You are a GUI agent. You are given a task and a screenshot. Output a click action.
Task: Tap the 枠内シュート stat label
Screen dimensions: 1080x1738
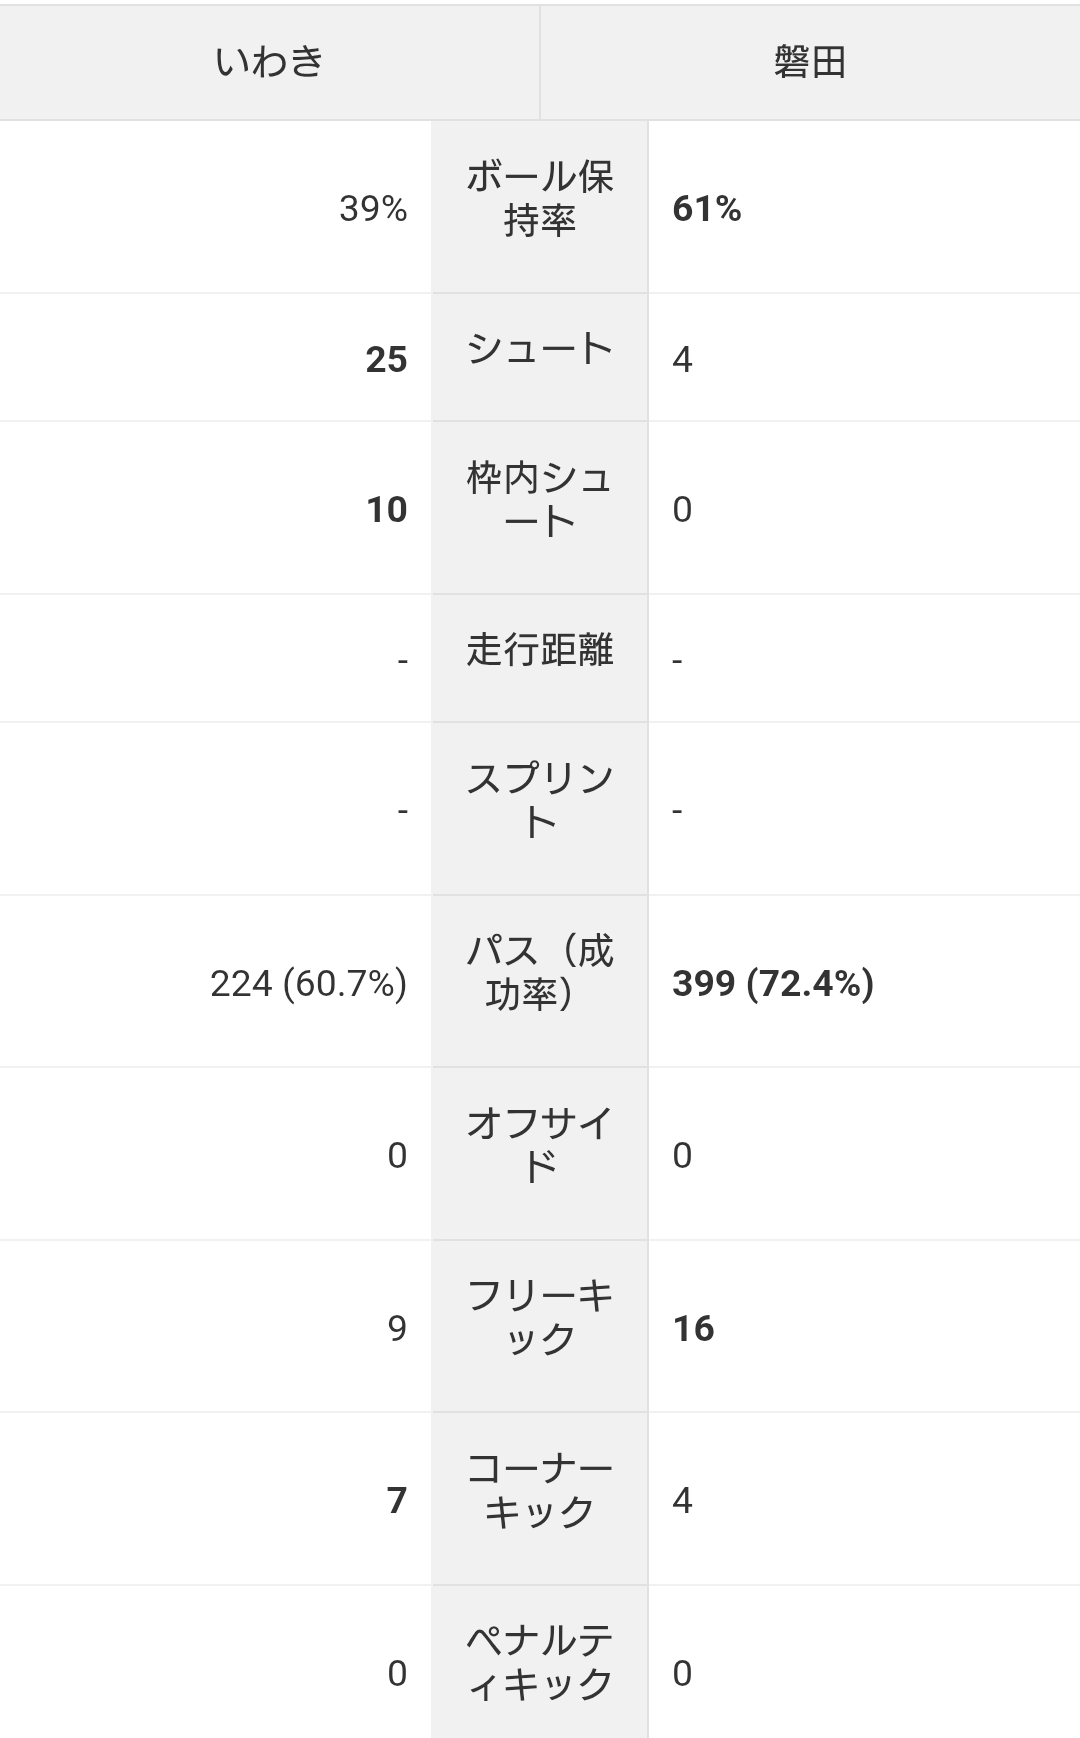click(540, 500)
